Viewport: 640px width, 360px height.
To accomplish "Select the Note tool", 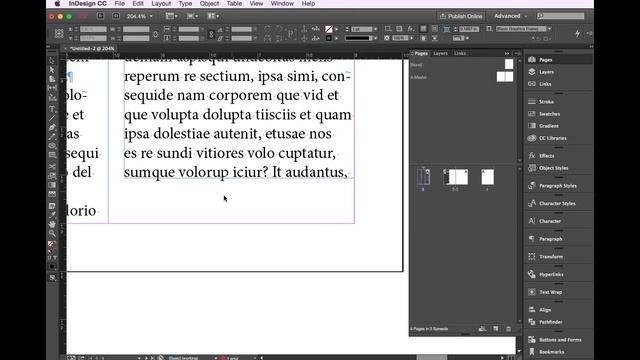I will pyautogui.click(x=52, y=206).
